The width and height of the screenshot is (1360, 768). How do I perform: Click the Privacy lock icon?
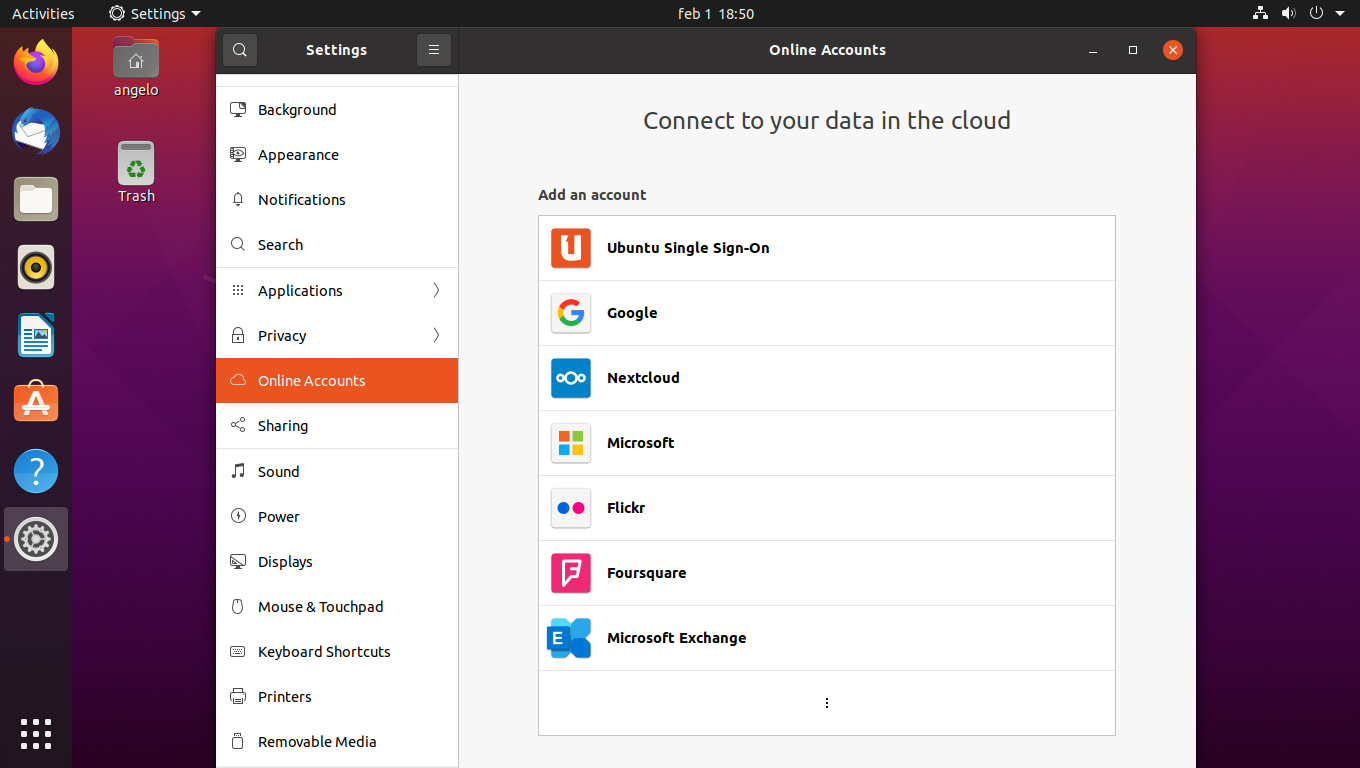pyautogui.click(x=238, y=336)
